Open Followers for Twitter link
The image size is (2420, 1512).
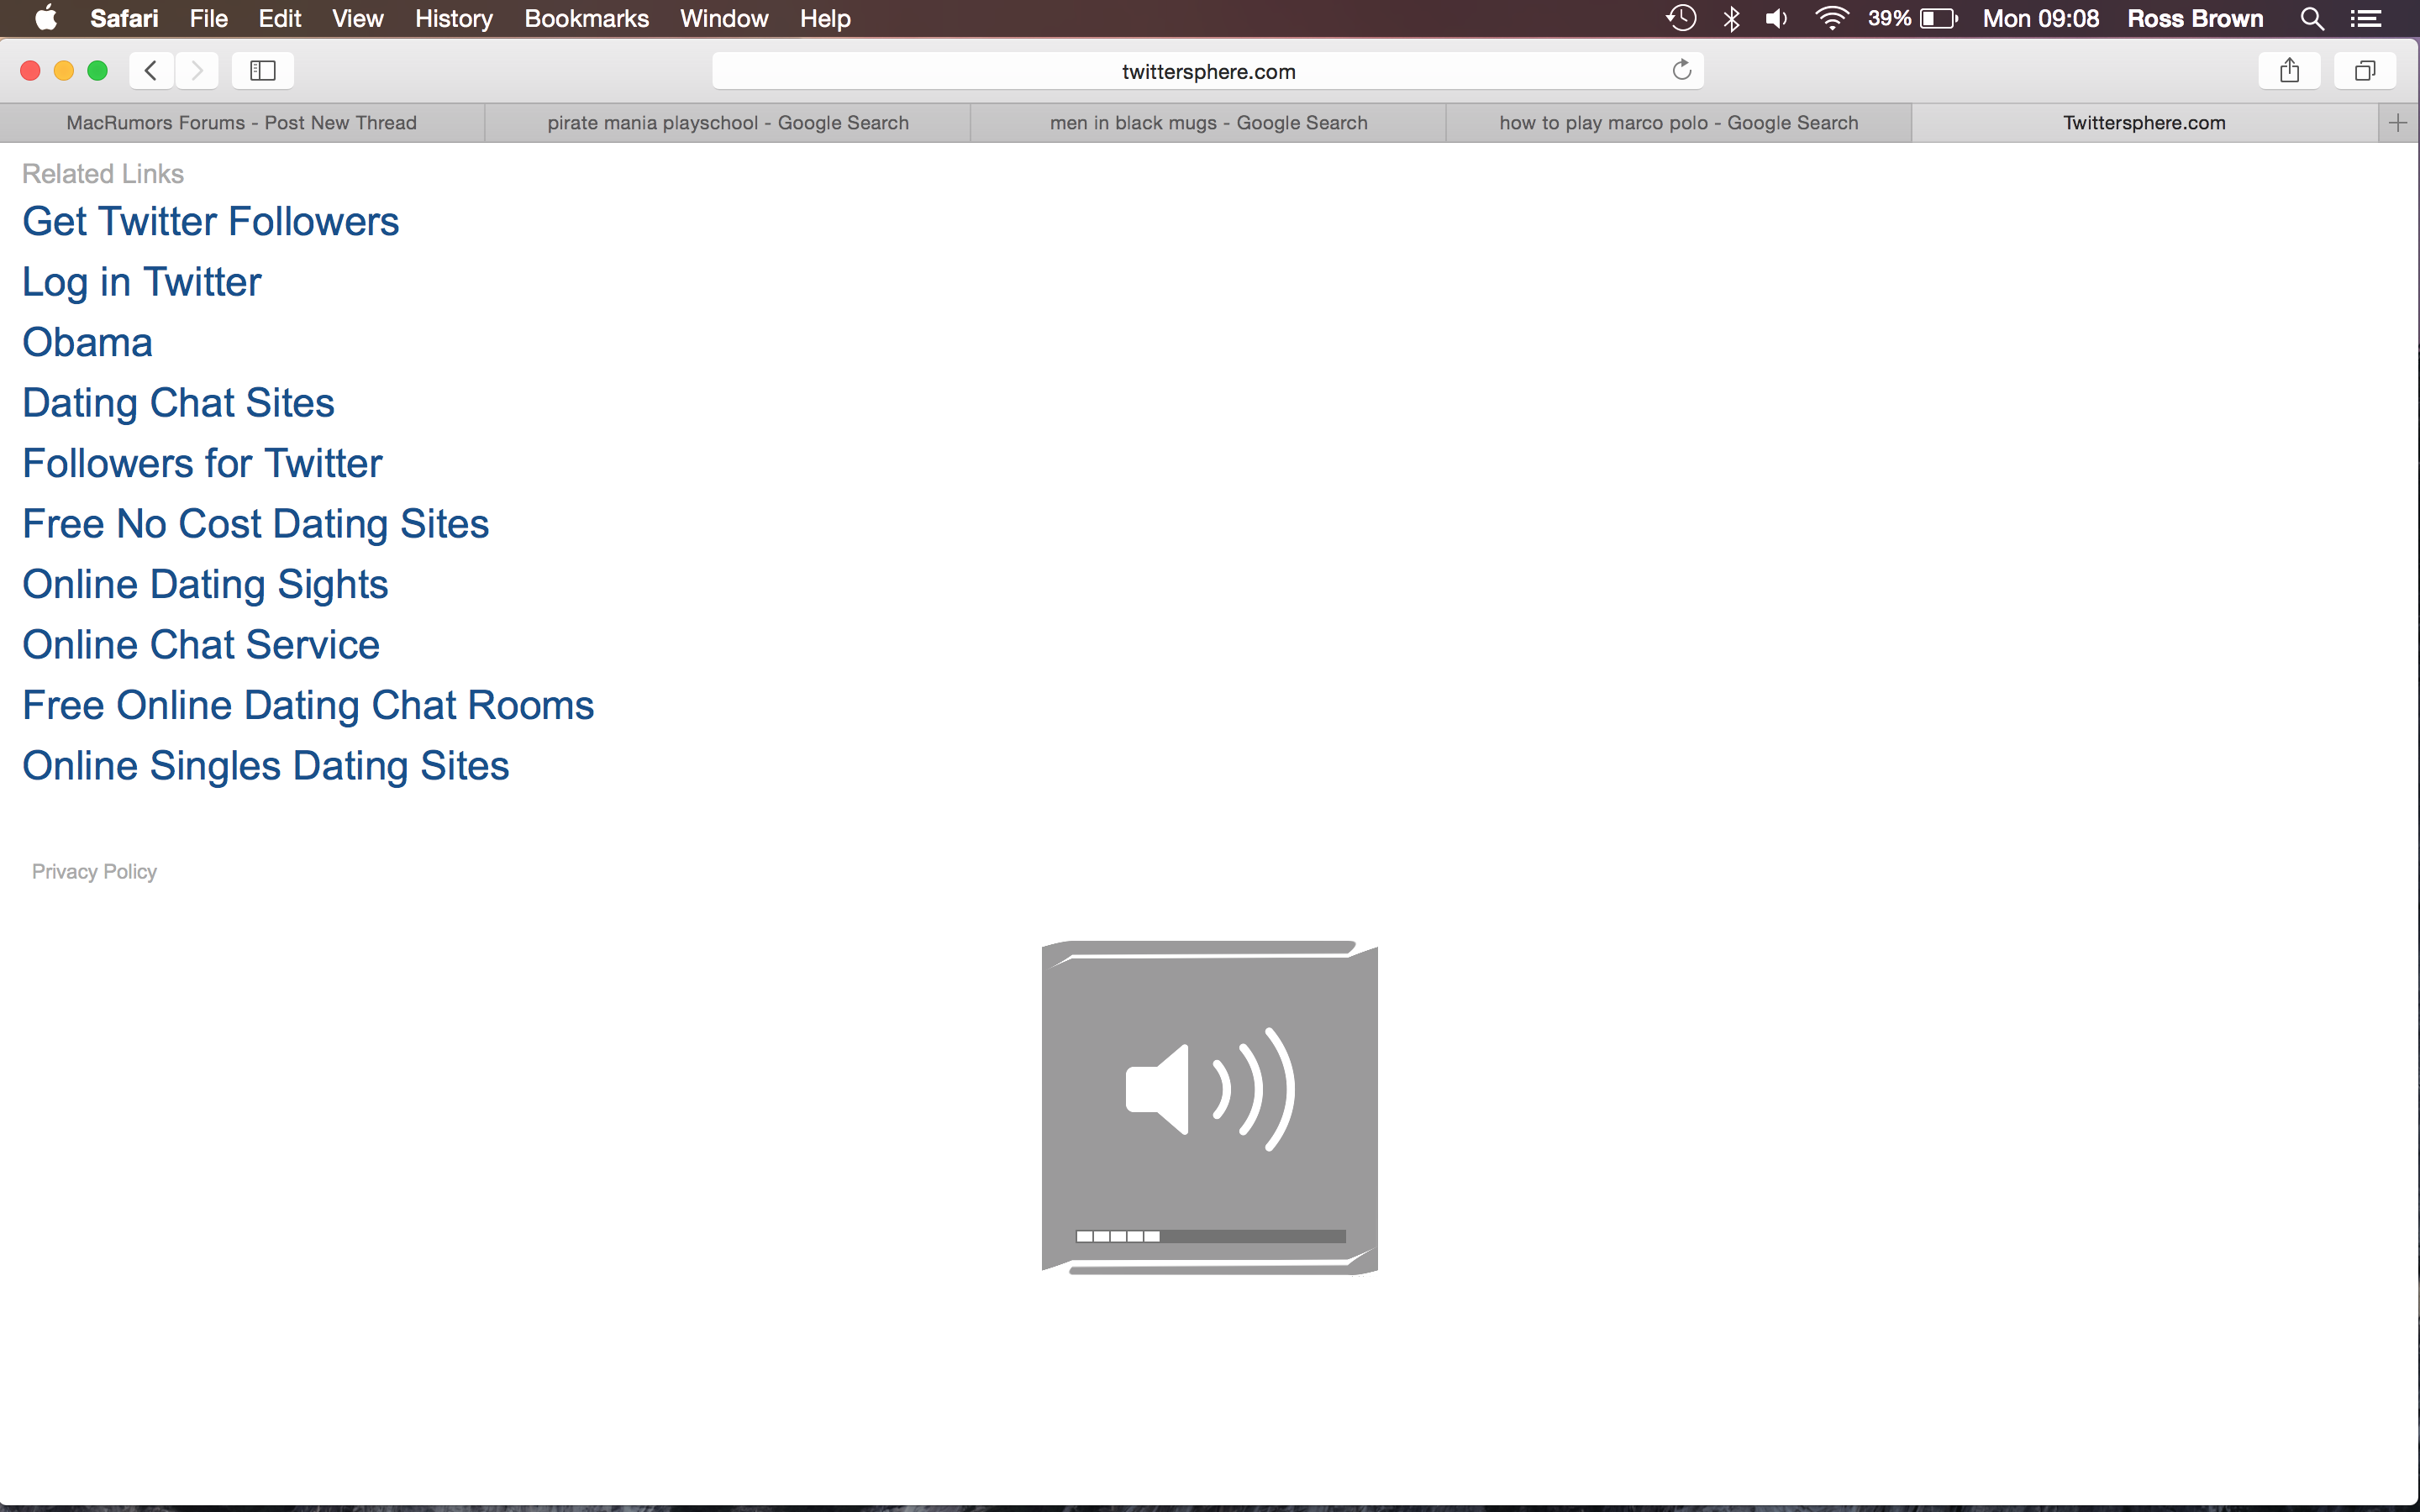(203, 463)
